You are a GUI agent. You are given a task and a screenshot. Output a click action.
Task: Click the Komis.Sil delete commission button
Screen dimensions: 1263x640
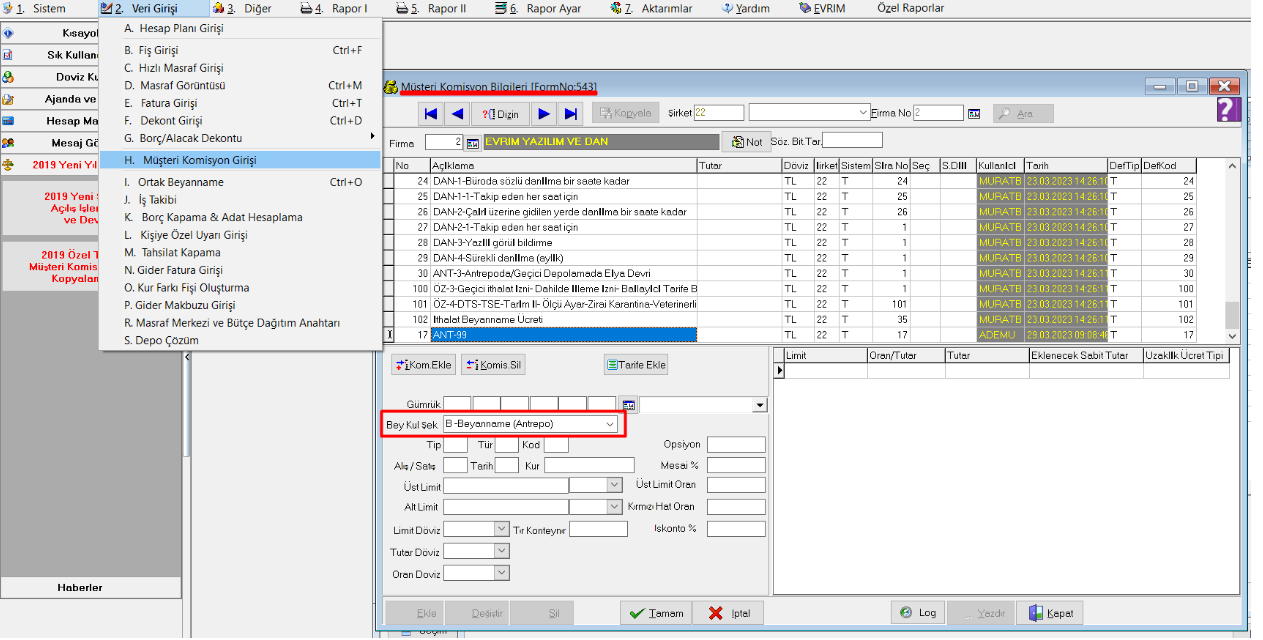click(493, 365)
